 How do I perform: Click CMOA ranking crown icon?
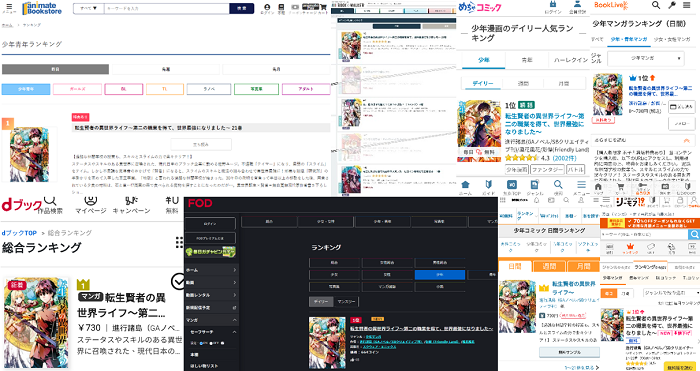(x=630, y=247)
